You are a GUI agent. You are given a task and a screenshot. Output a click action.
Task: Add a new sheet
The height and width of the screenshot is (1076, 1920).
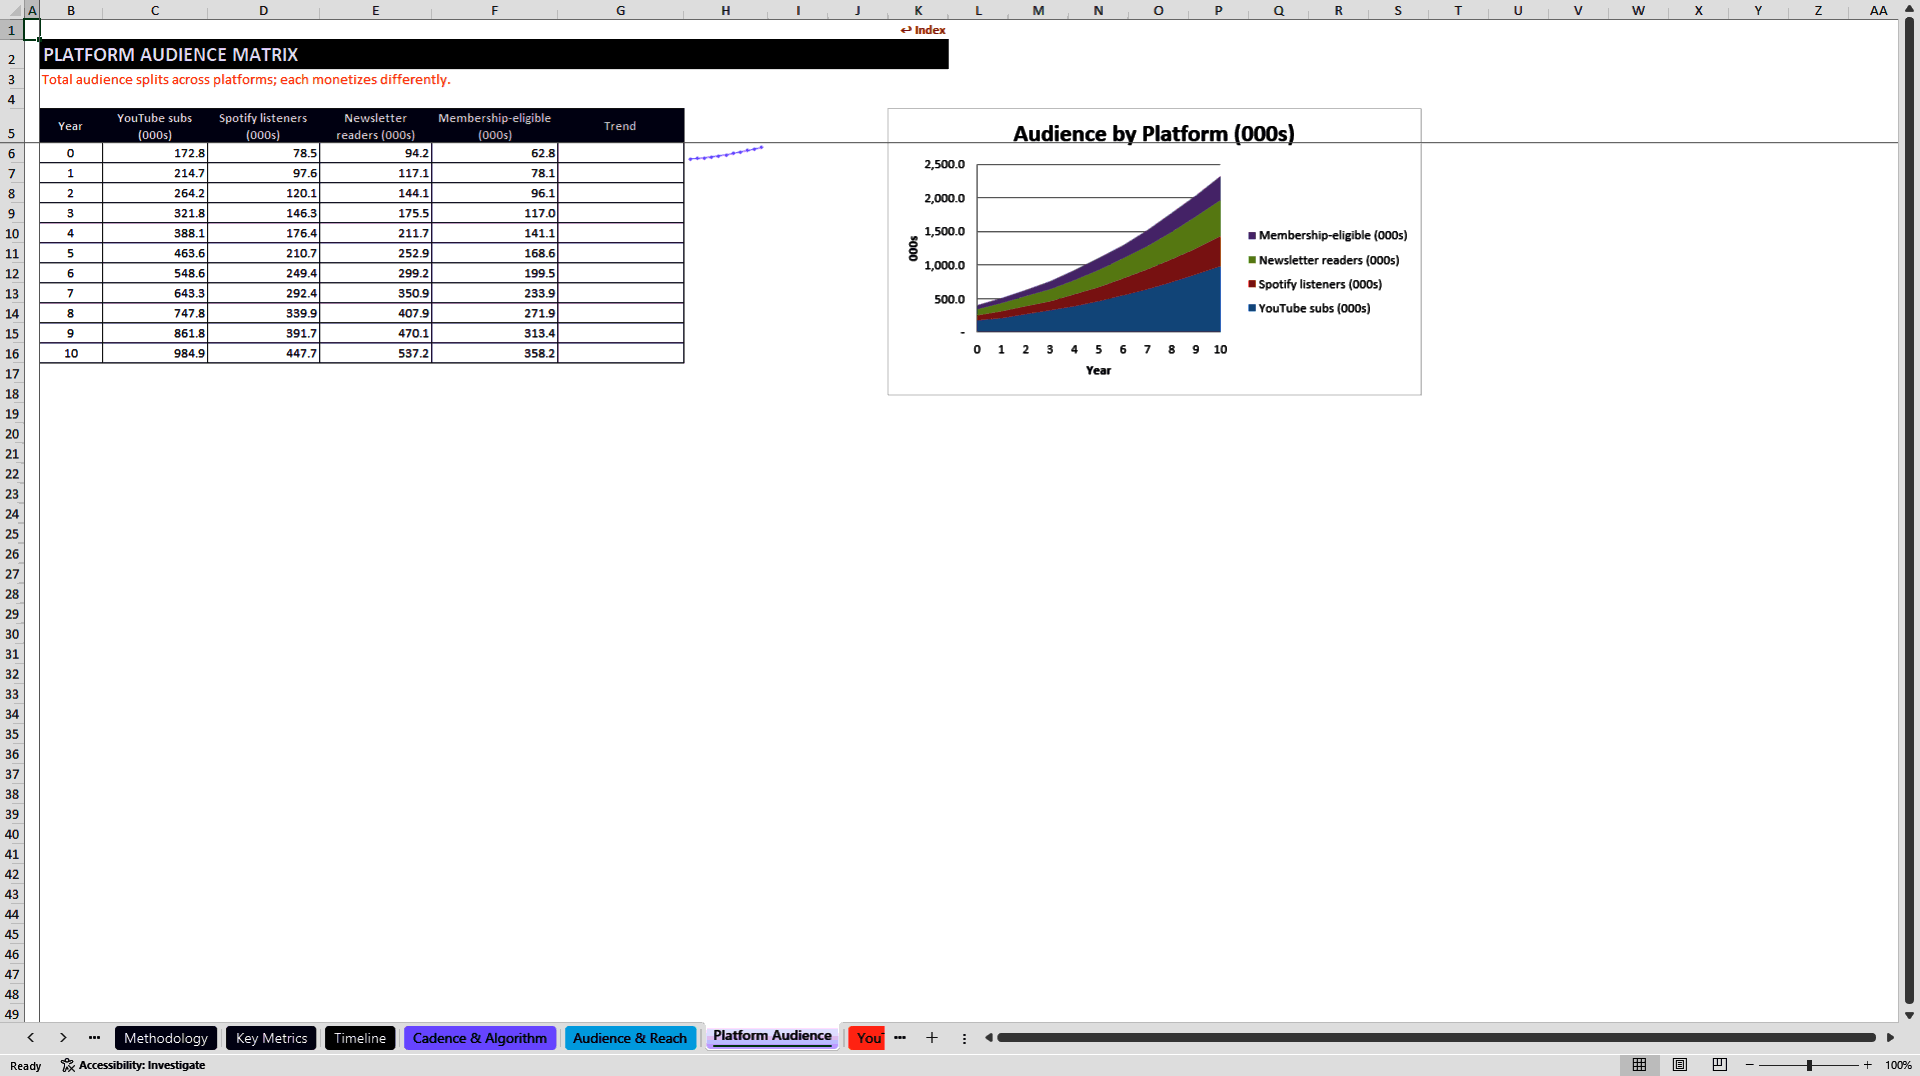pos(932,1038)
